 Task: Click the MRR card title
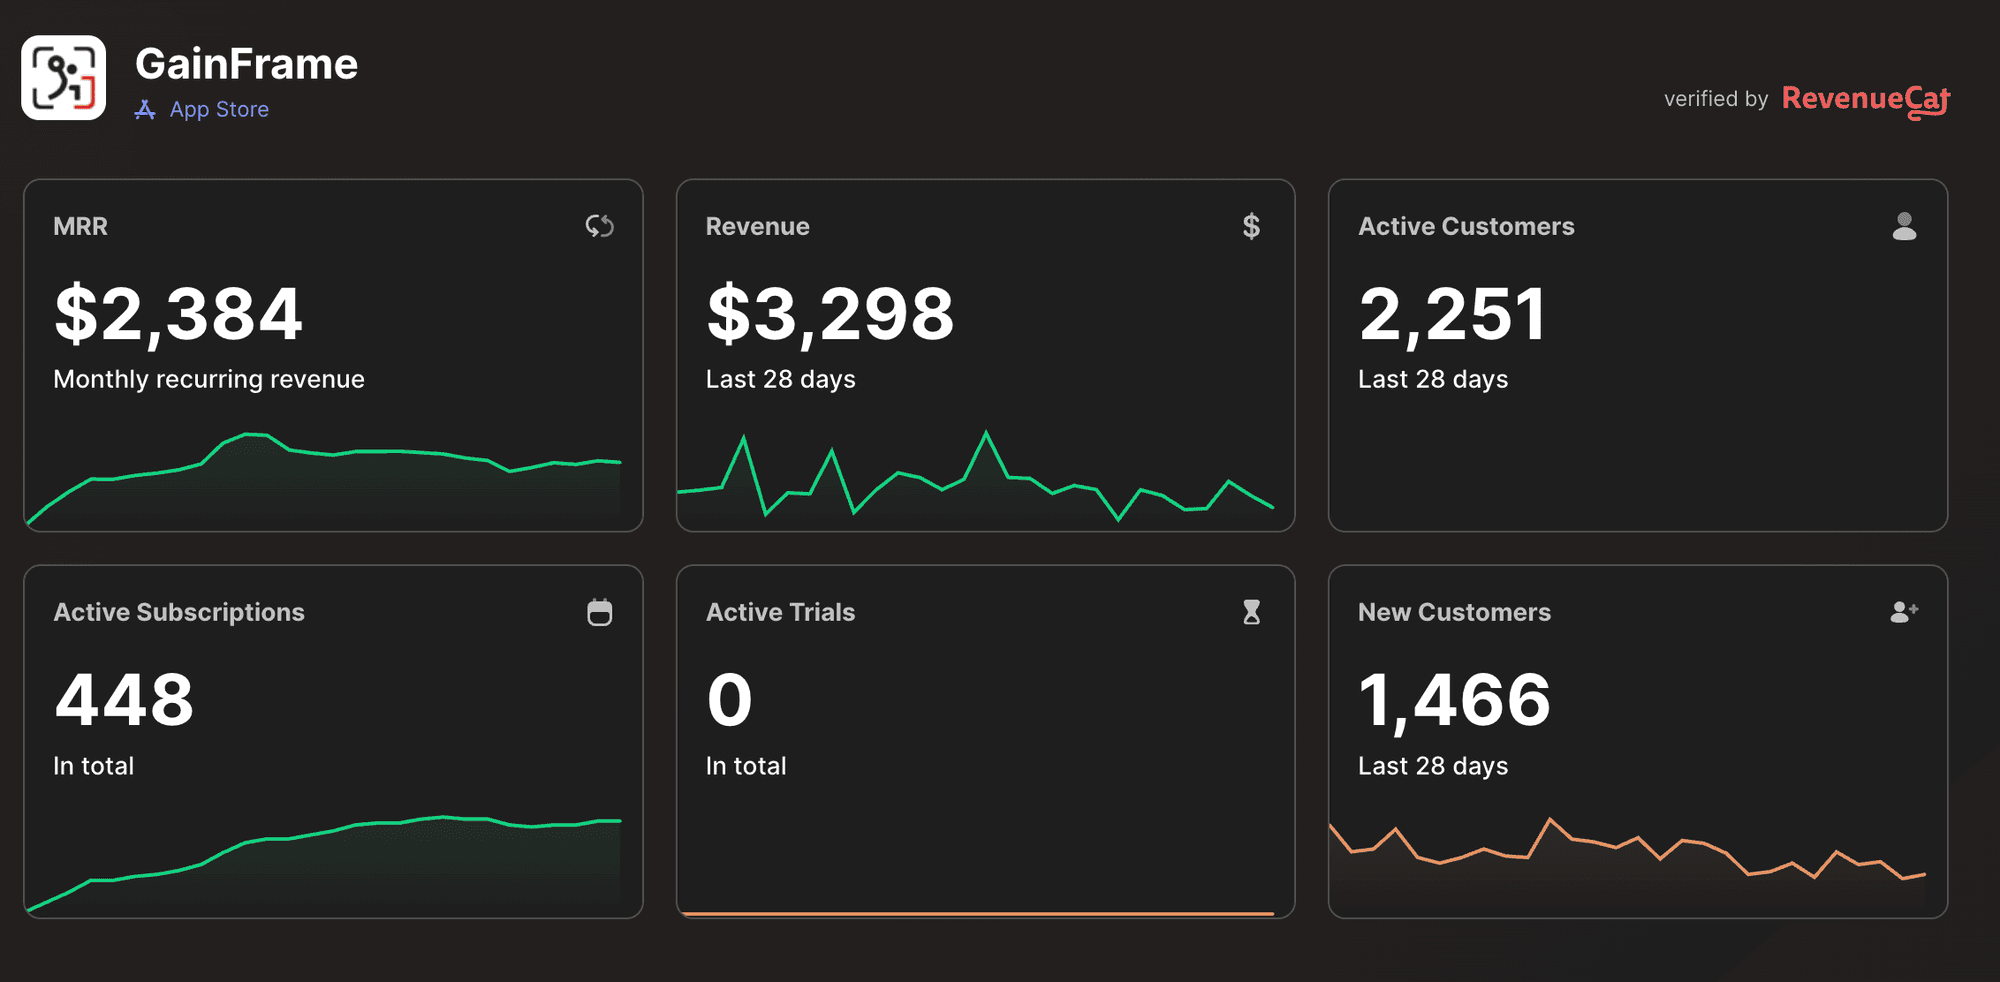tap(80, 226)
